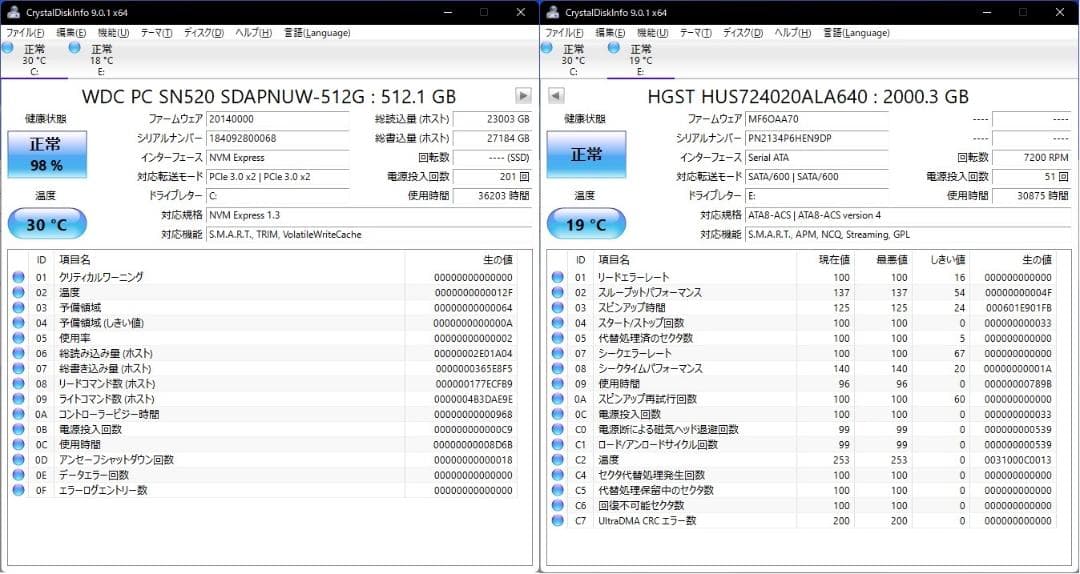Image resolution: width=1080 pixels, height=574 pixels.
Task: Click previous disk arrow in right window
Action: tap(557, 96)
